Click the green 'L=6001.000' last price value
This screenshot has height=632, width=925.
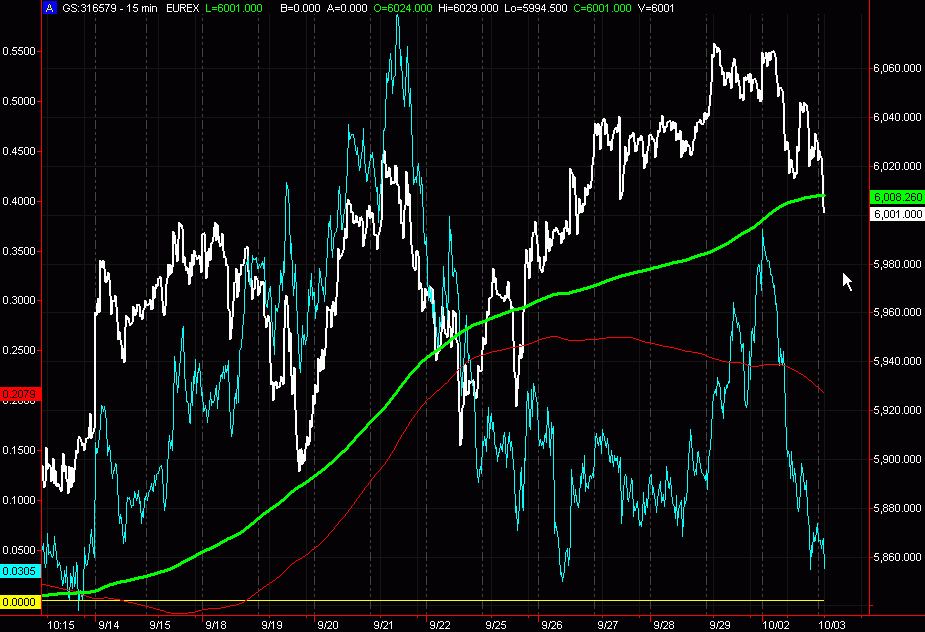pyautogui.click(x=234, y=8)
